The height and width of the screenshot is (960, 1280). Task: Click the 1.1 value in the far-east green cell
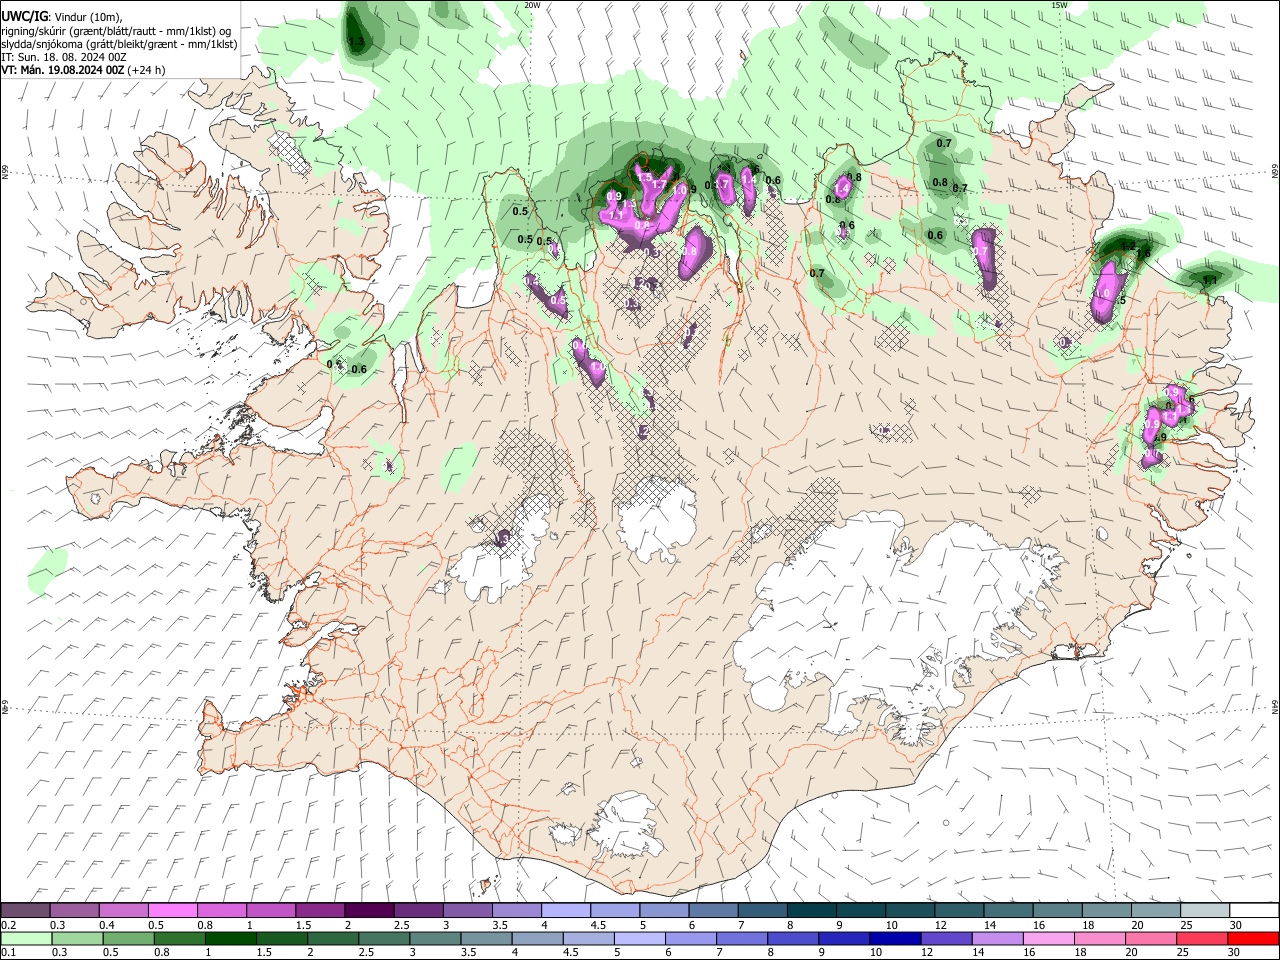pyautogui.click(x=1210, y=281)
